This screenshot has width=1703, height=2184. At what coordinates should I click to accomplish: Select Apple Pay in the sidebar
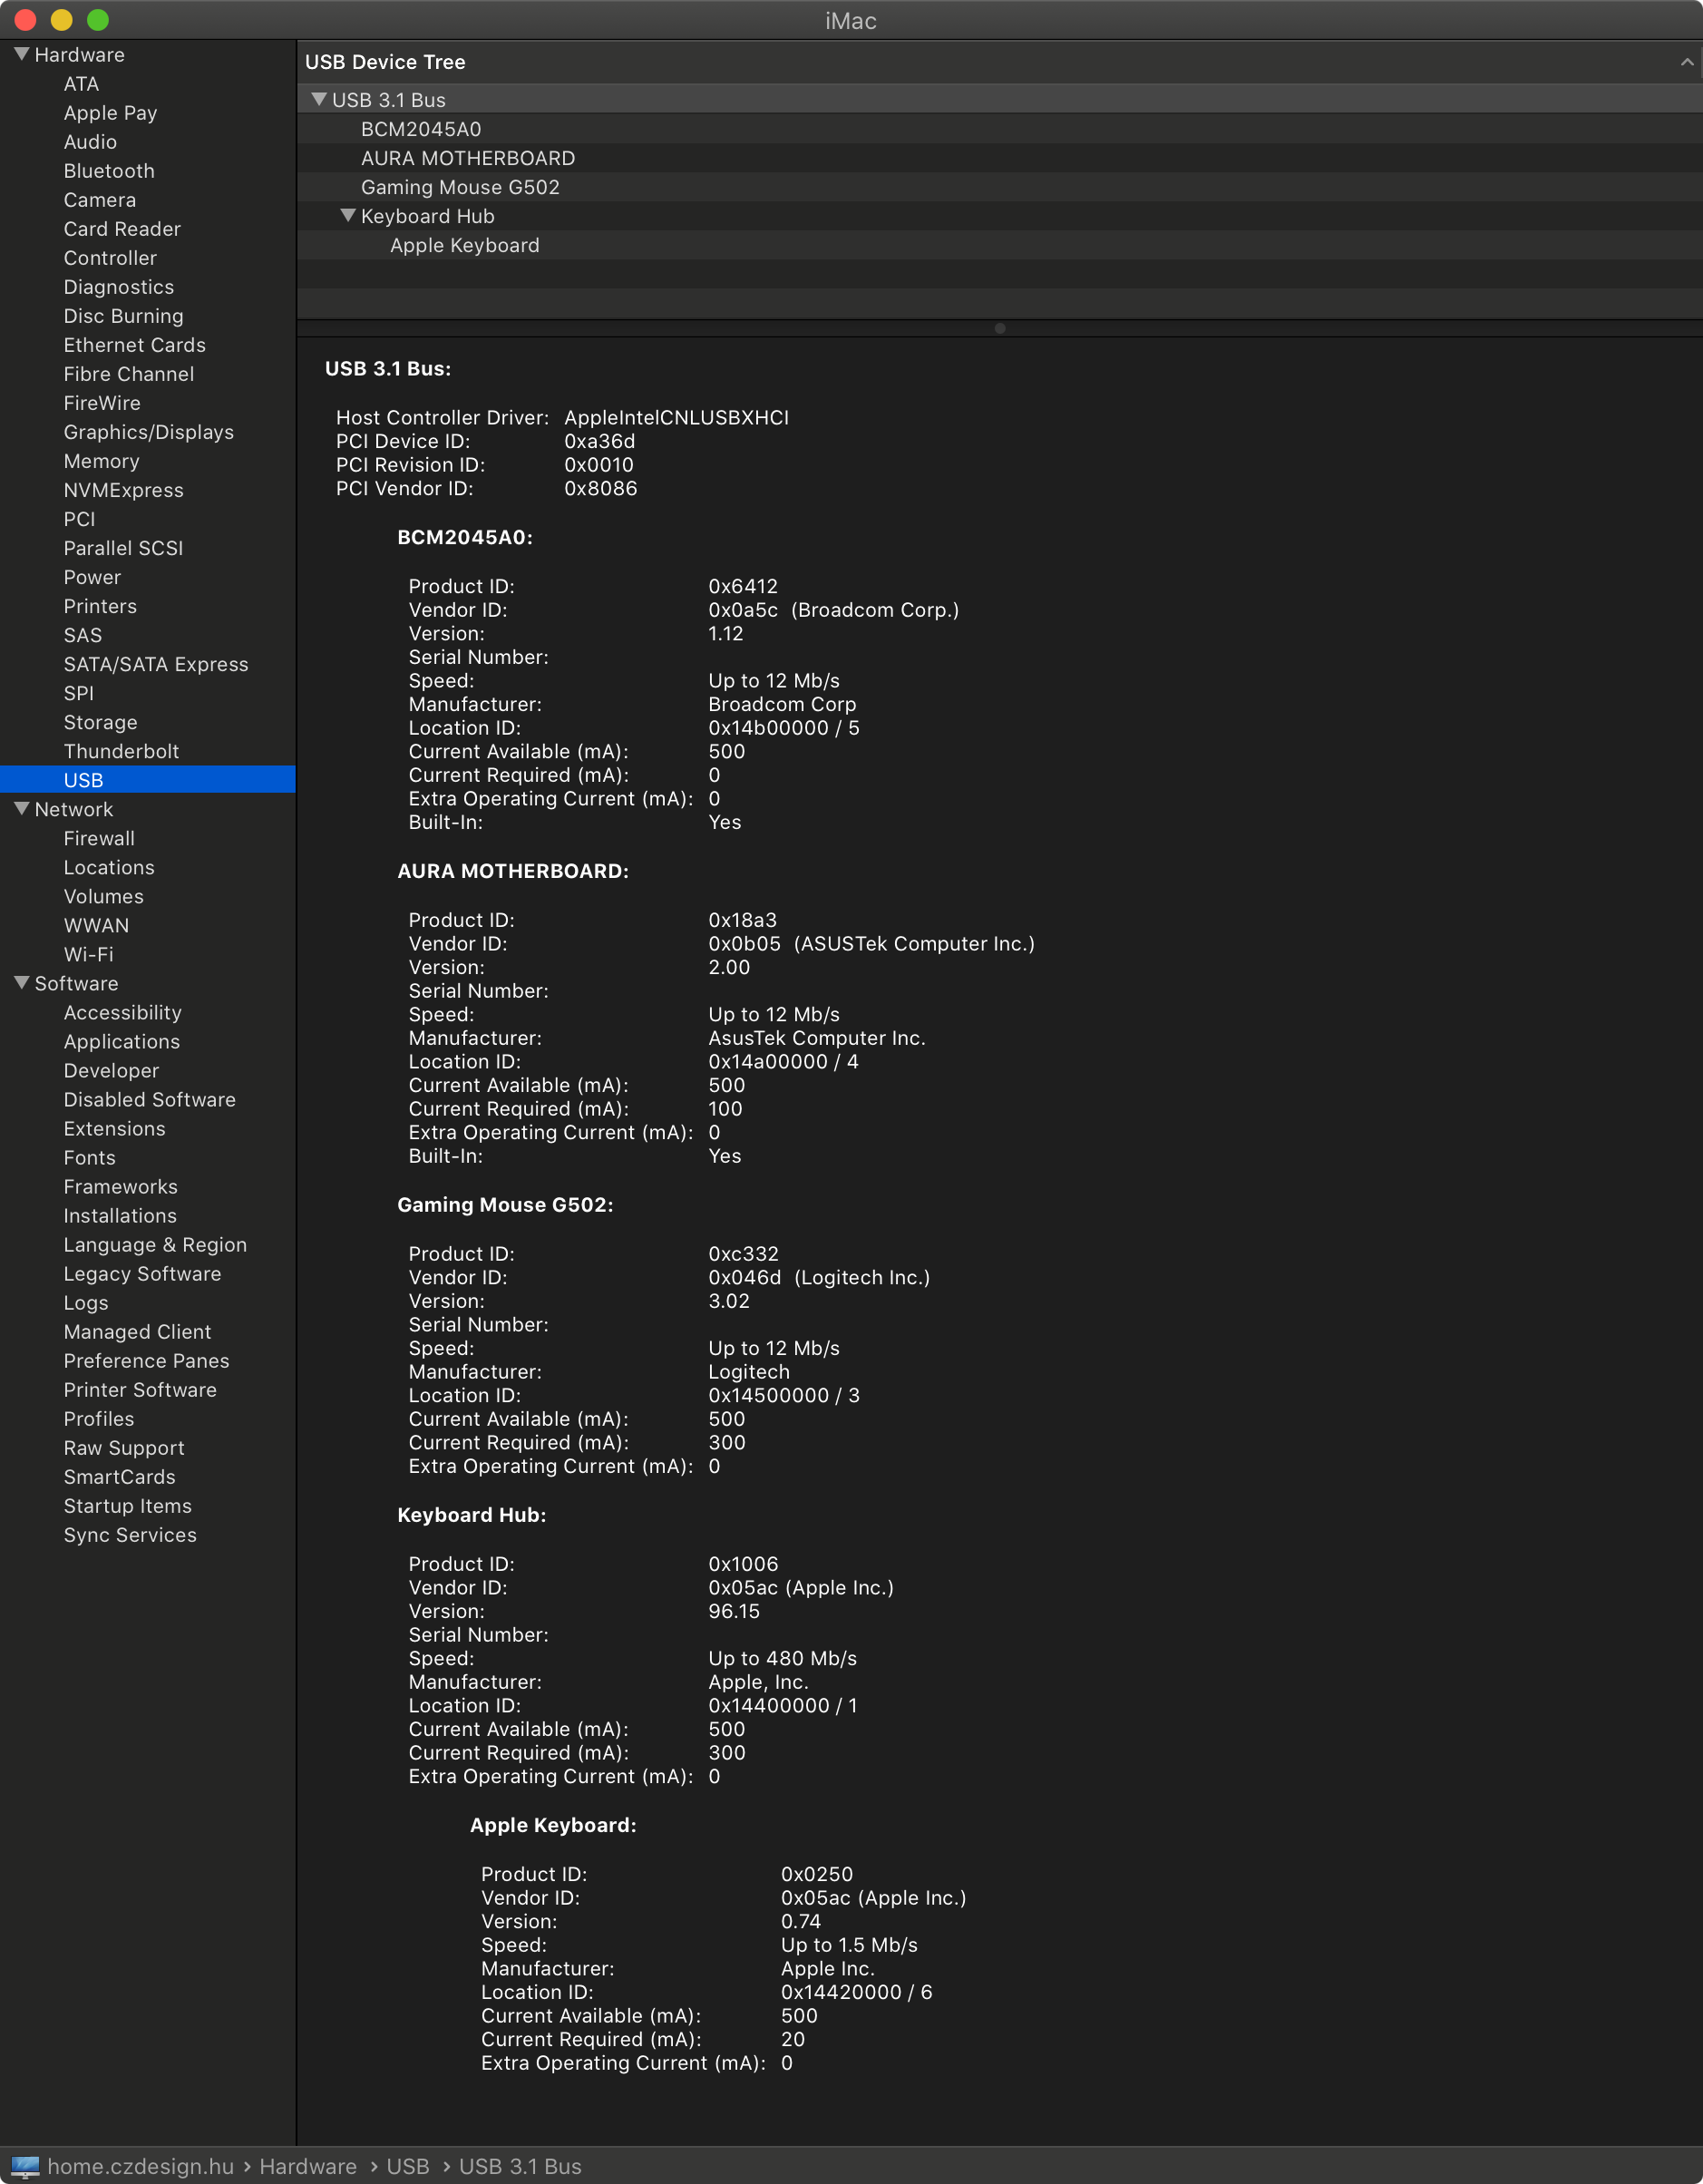(110, 113)
